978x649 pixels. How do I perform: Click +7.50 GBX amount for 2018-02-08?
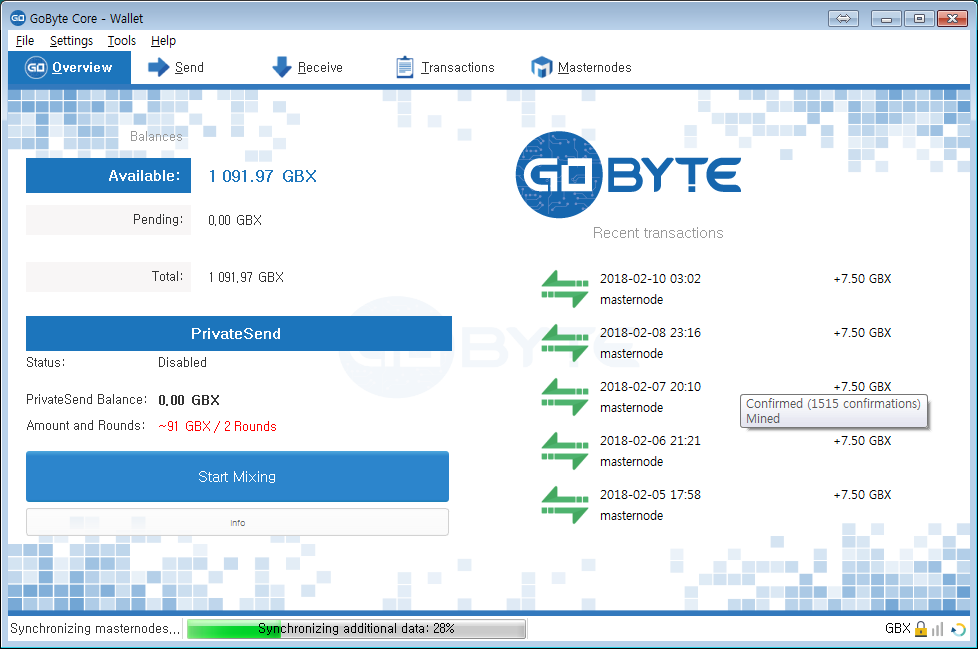tap(863, 333)
